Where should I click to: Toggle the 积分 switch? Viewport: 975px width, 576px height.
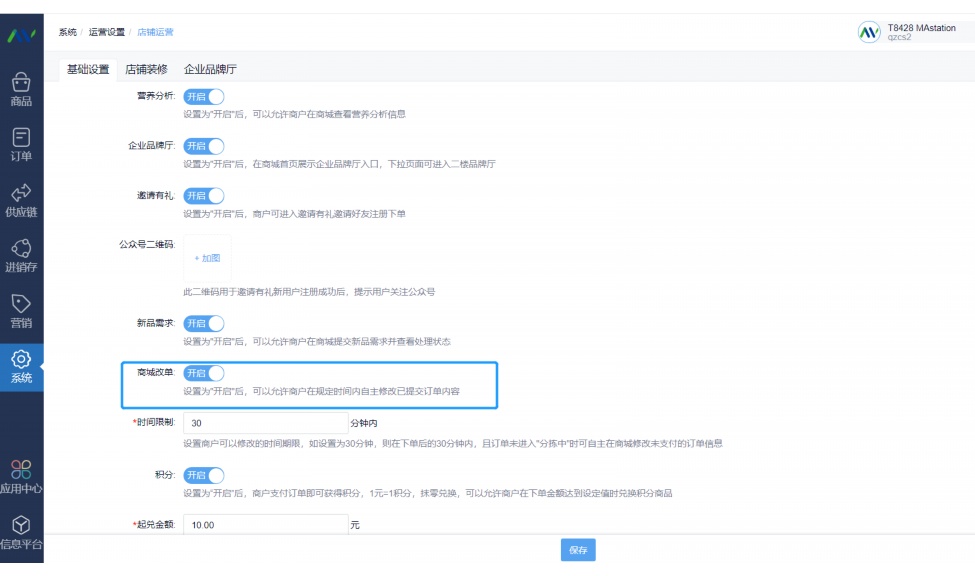click(x=204, y=475)
